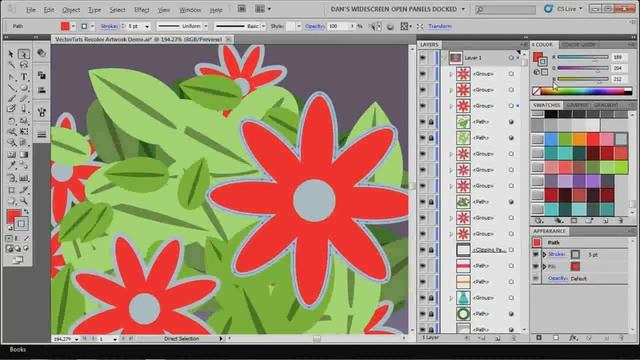Viewport: 640px width, 360px height.
Task: Select the Paintbrush tool
Action: (x=11, y=99)
